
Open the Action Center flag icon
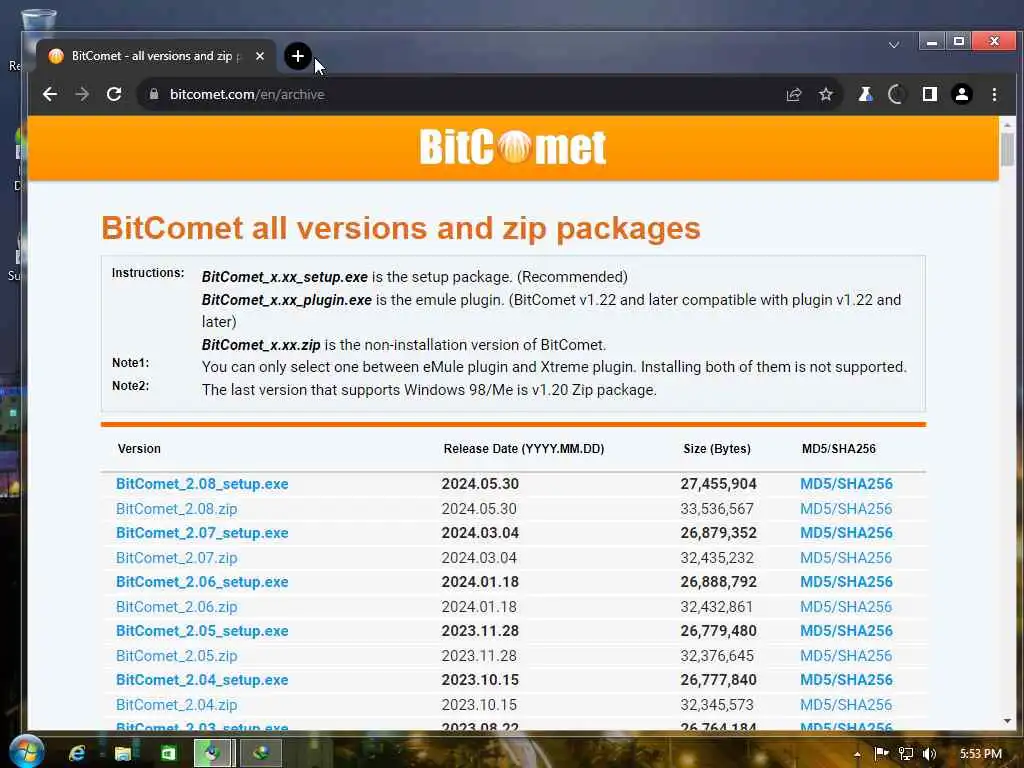[x=881, y=754]
